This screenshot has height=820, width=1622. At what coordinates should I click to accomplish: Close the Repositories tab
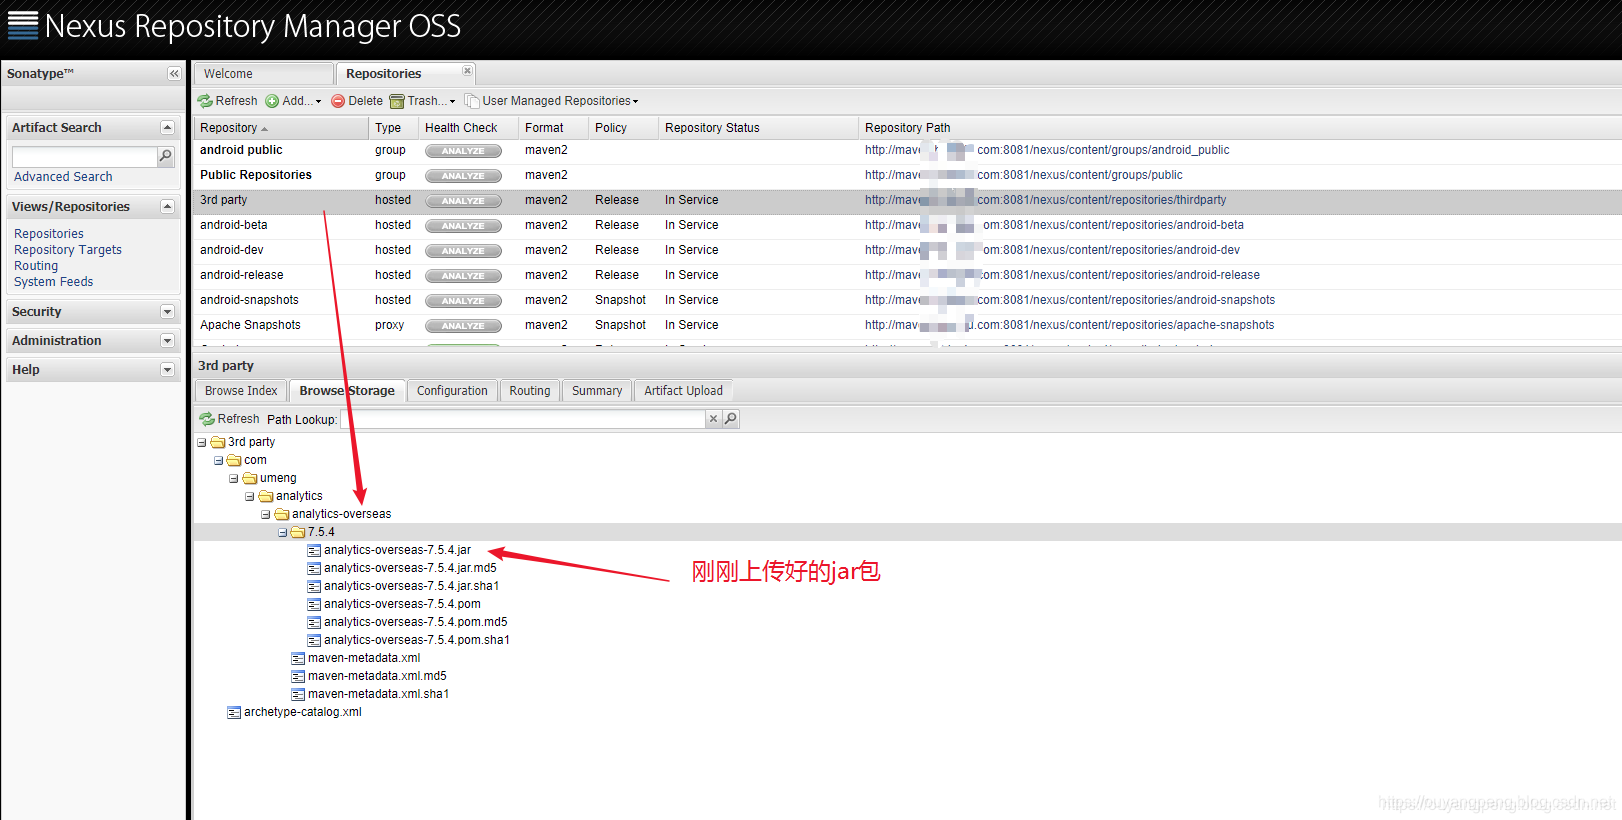[x=467, y=70]
